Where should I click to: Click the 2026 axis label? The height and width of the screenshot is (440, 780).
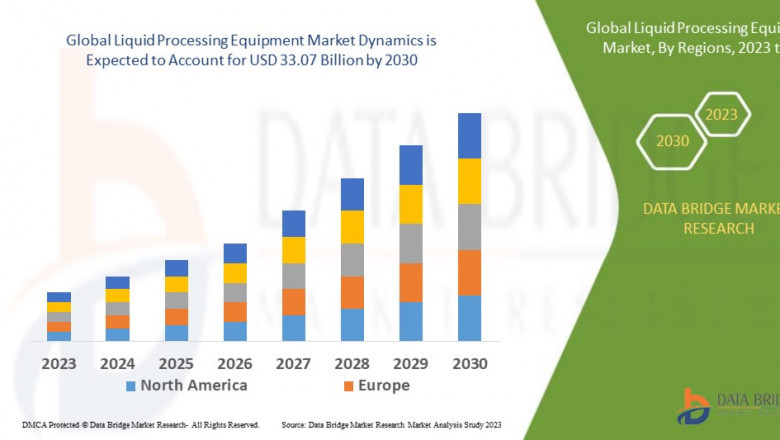pos(235,364)
